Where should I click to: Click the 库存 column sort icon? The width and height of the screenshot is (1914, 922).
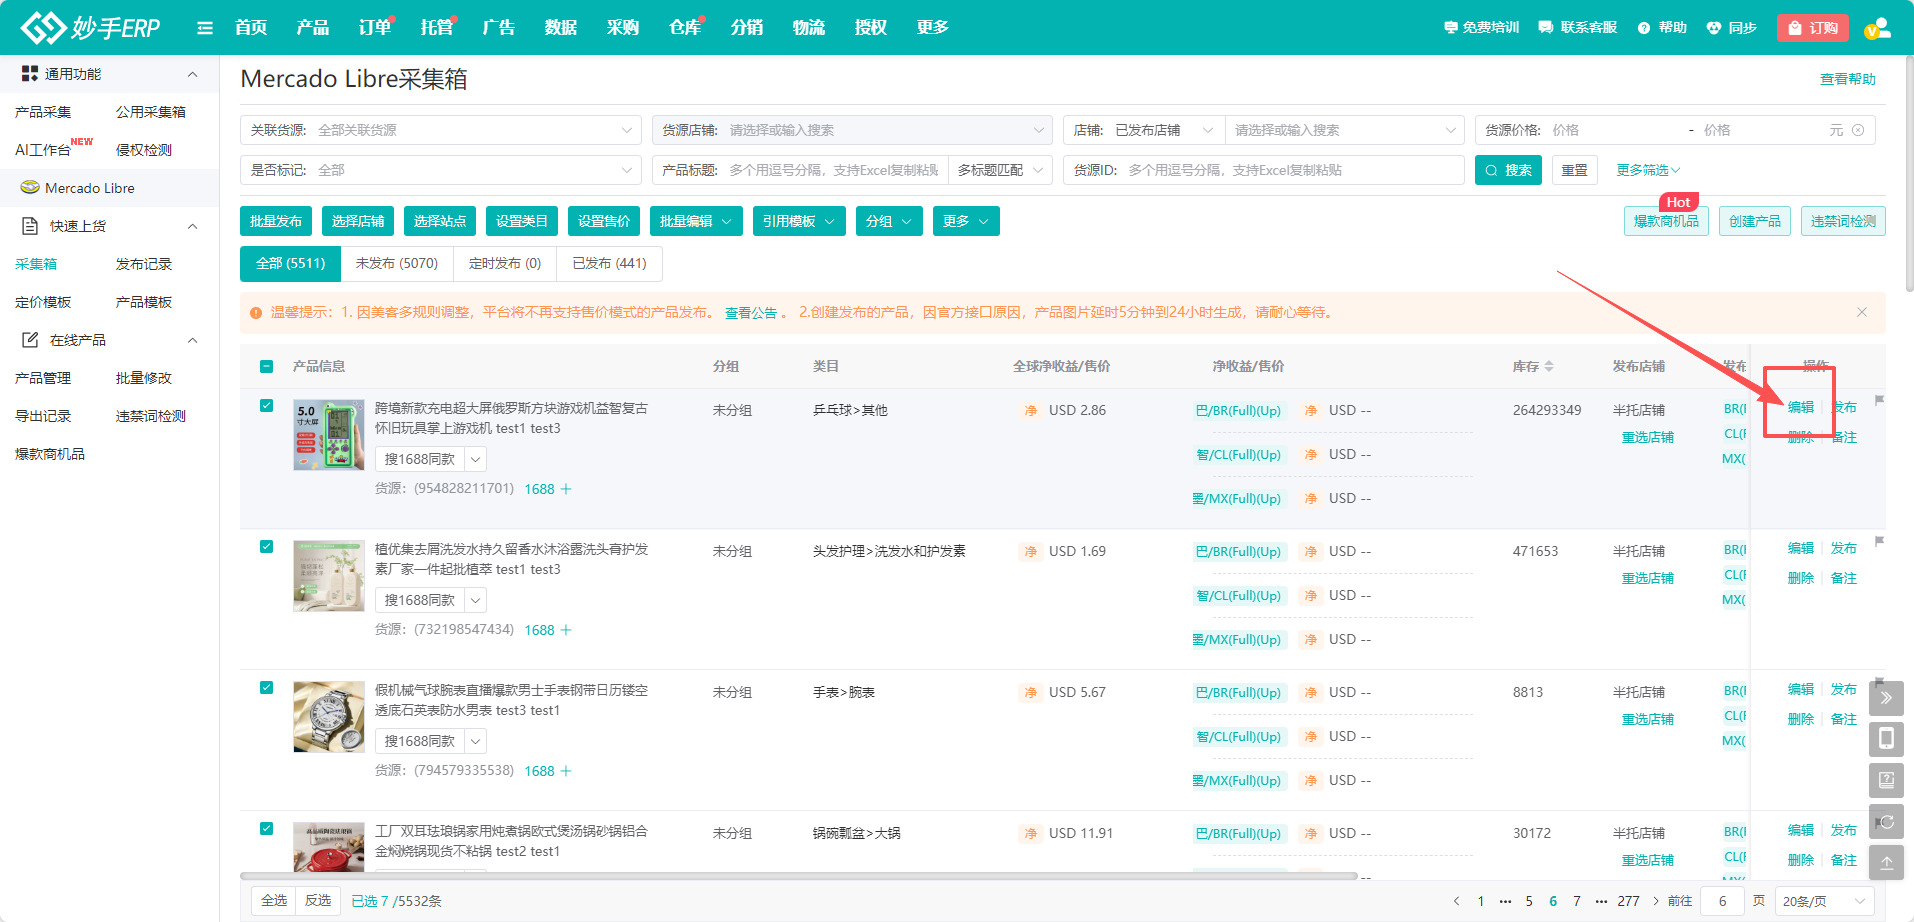click(1549, 367)
